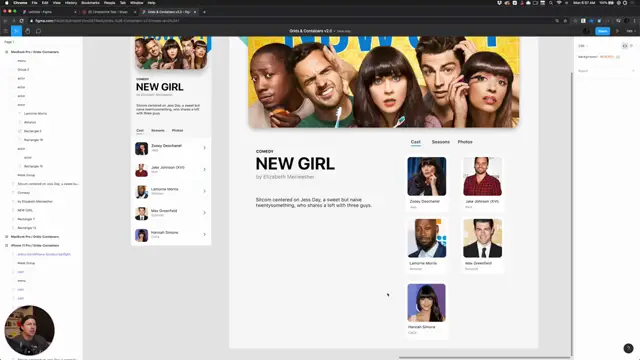Click Cast tab in mobile design
640x360 pixels.
pyautogui.click(x=140, y=131)
